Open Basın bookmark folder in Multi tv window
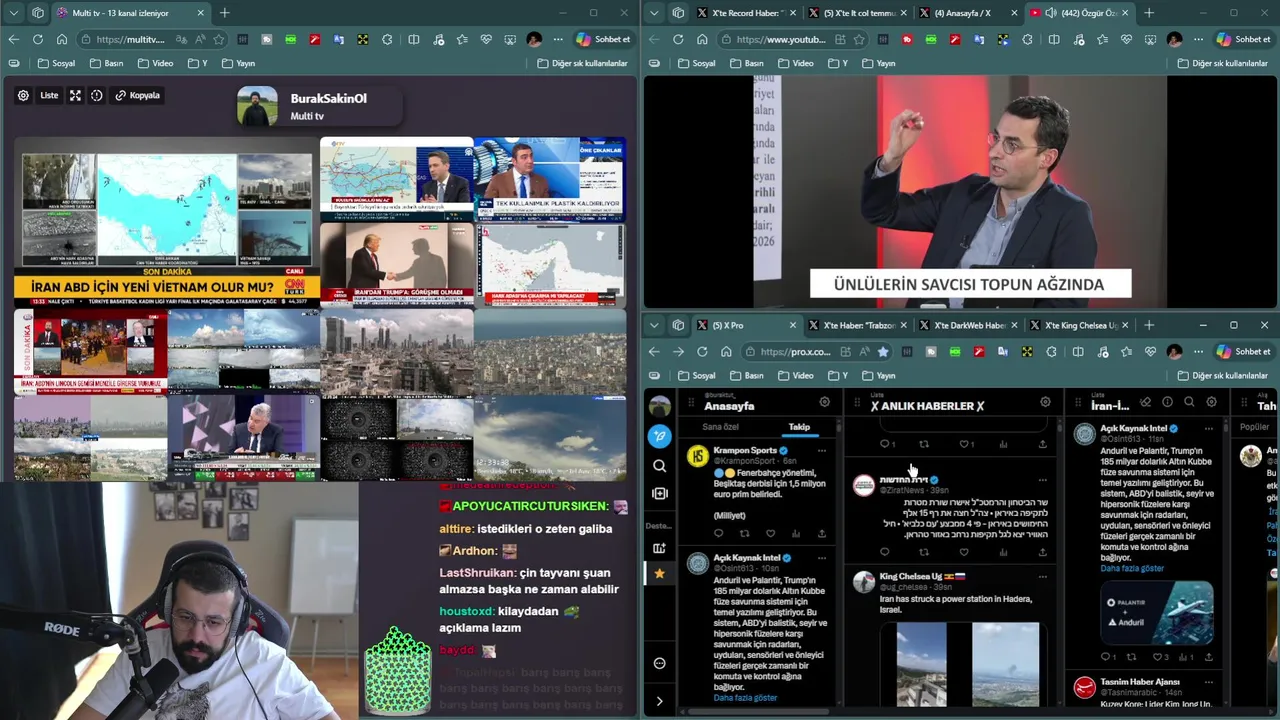The width and height of the screenshot is (1280, 720). (x=107, y=63)
